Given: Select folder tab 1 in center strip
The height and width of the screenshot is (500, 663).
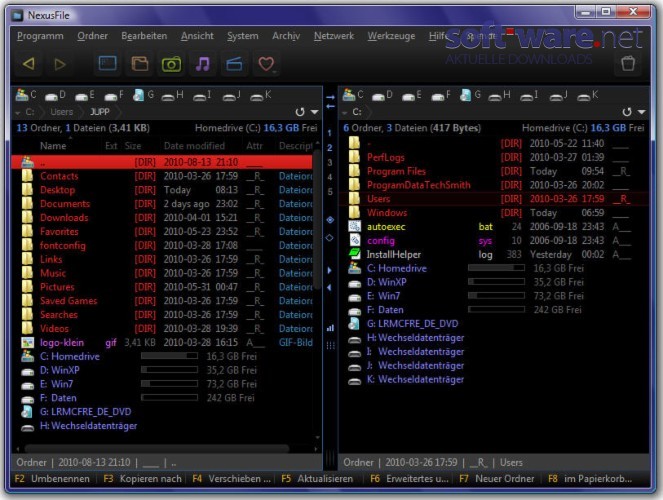Looking at the screenshot, I should (x=329, y=133).
